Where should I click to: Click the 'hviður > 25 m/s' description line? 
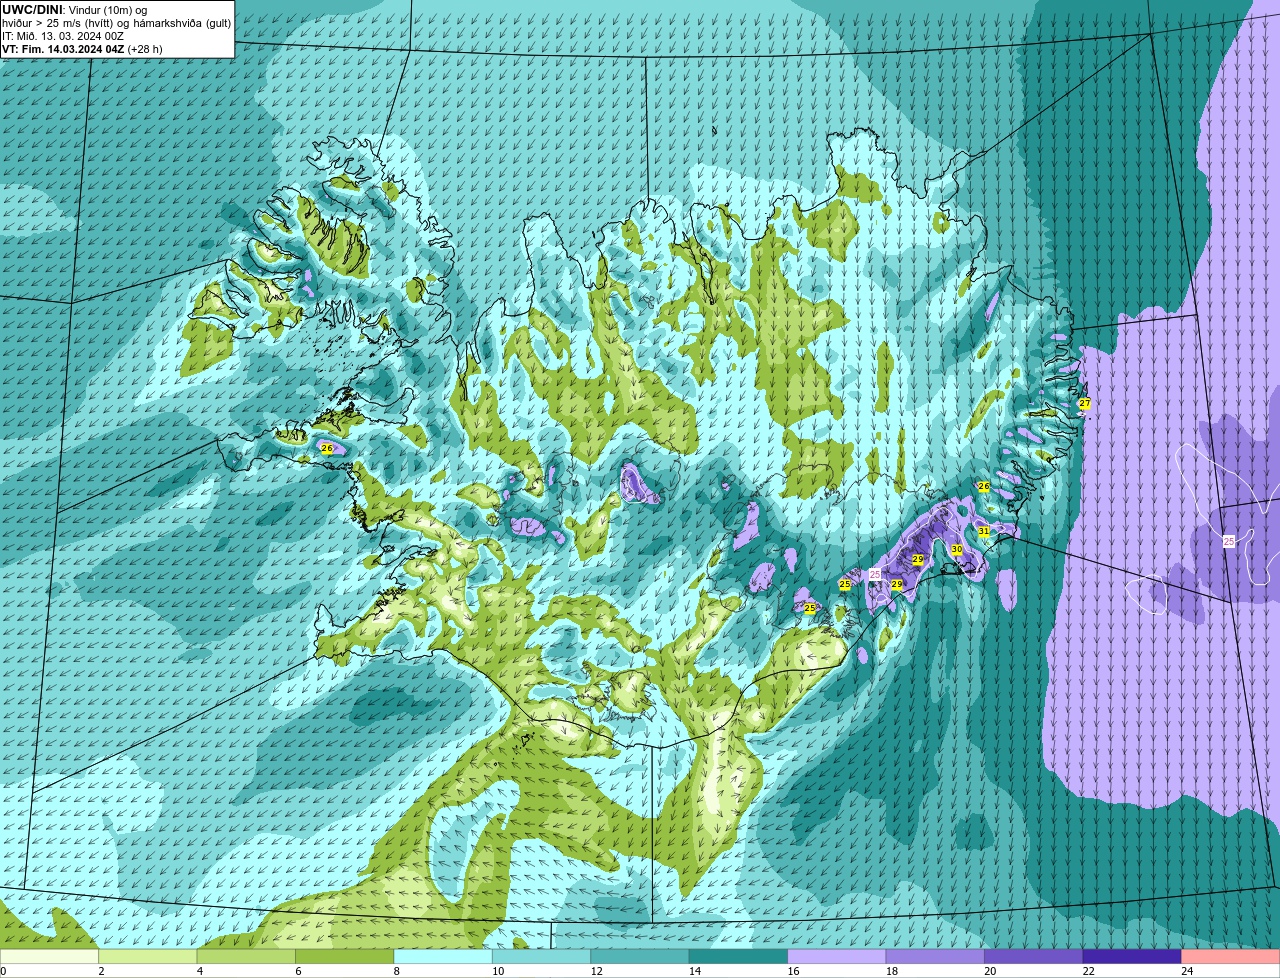116,23
